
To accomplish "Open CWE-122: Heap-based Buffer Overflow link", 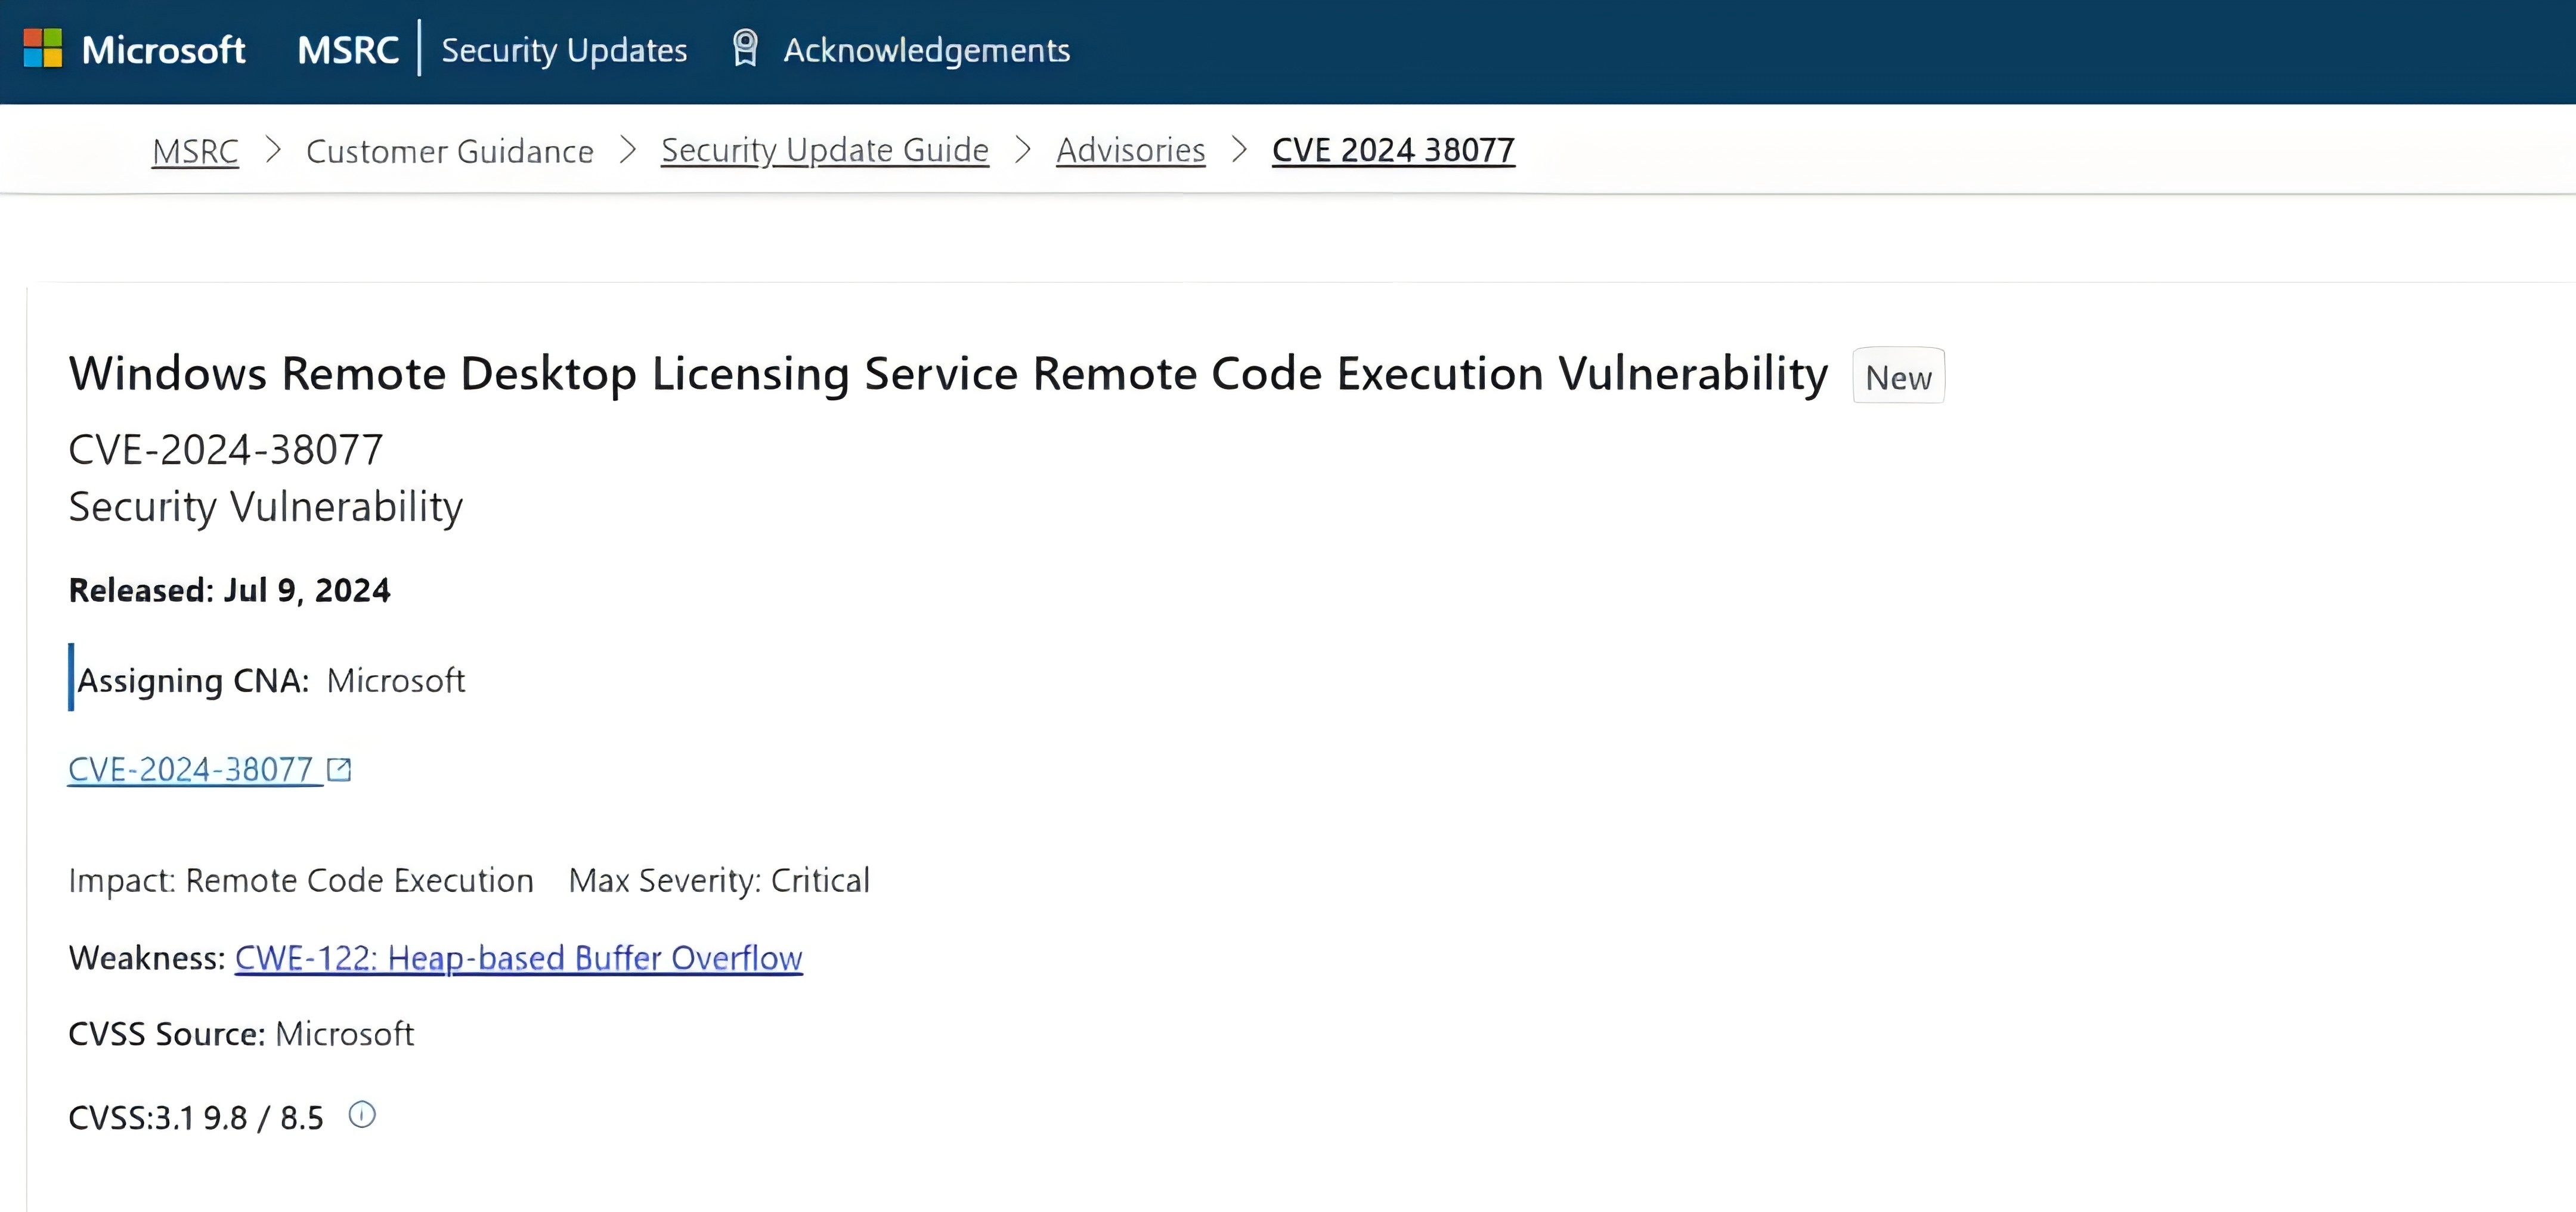I will (x=518, y=958).
